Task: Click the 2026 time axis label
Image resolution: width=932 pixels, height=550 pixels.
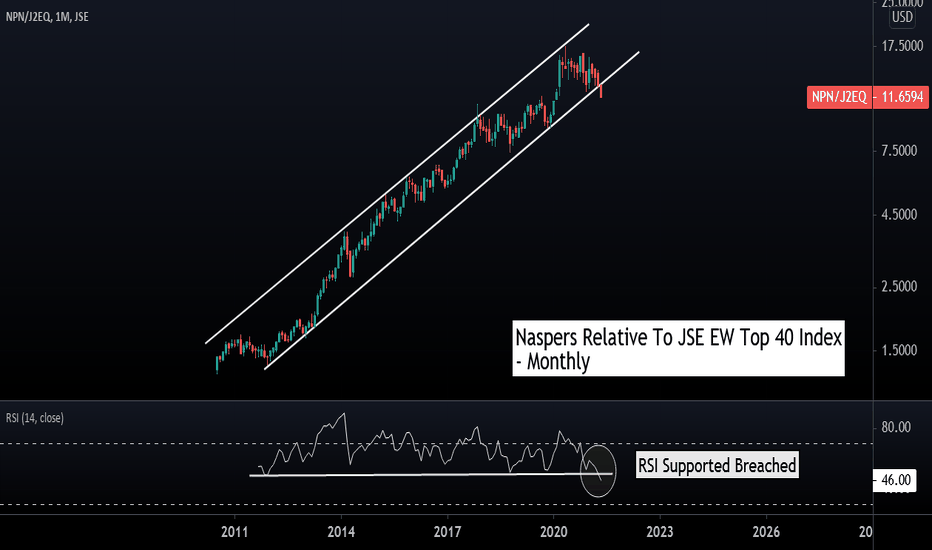Action: [x=766, y=532]
